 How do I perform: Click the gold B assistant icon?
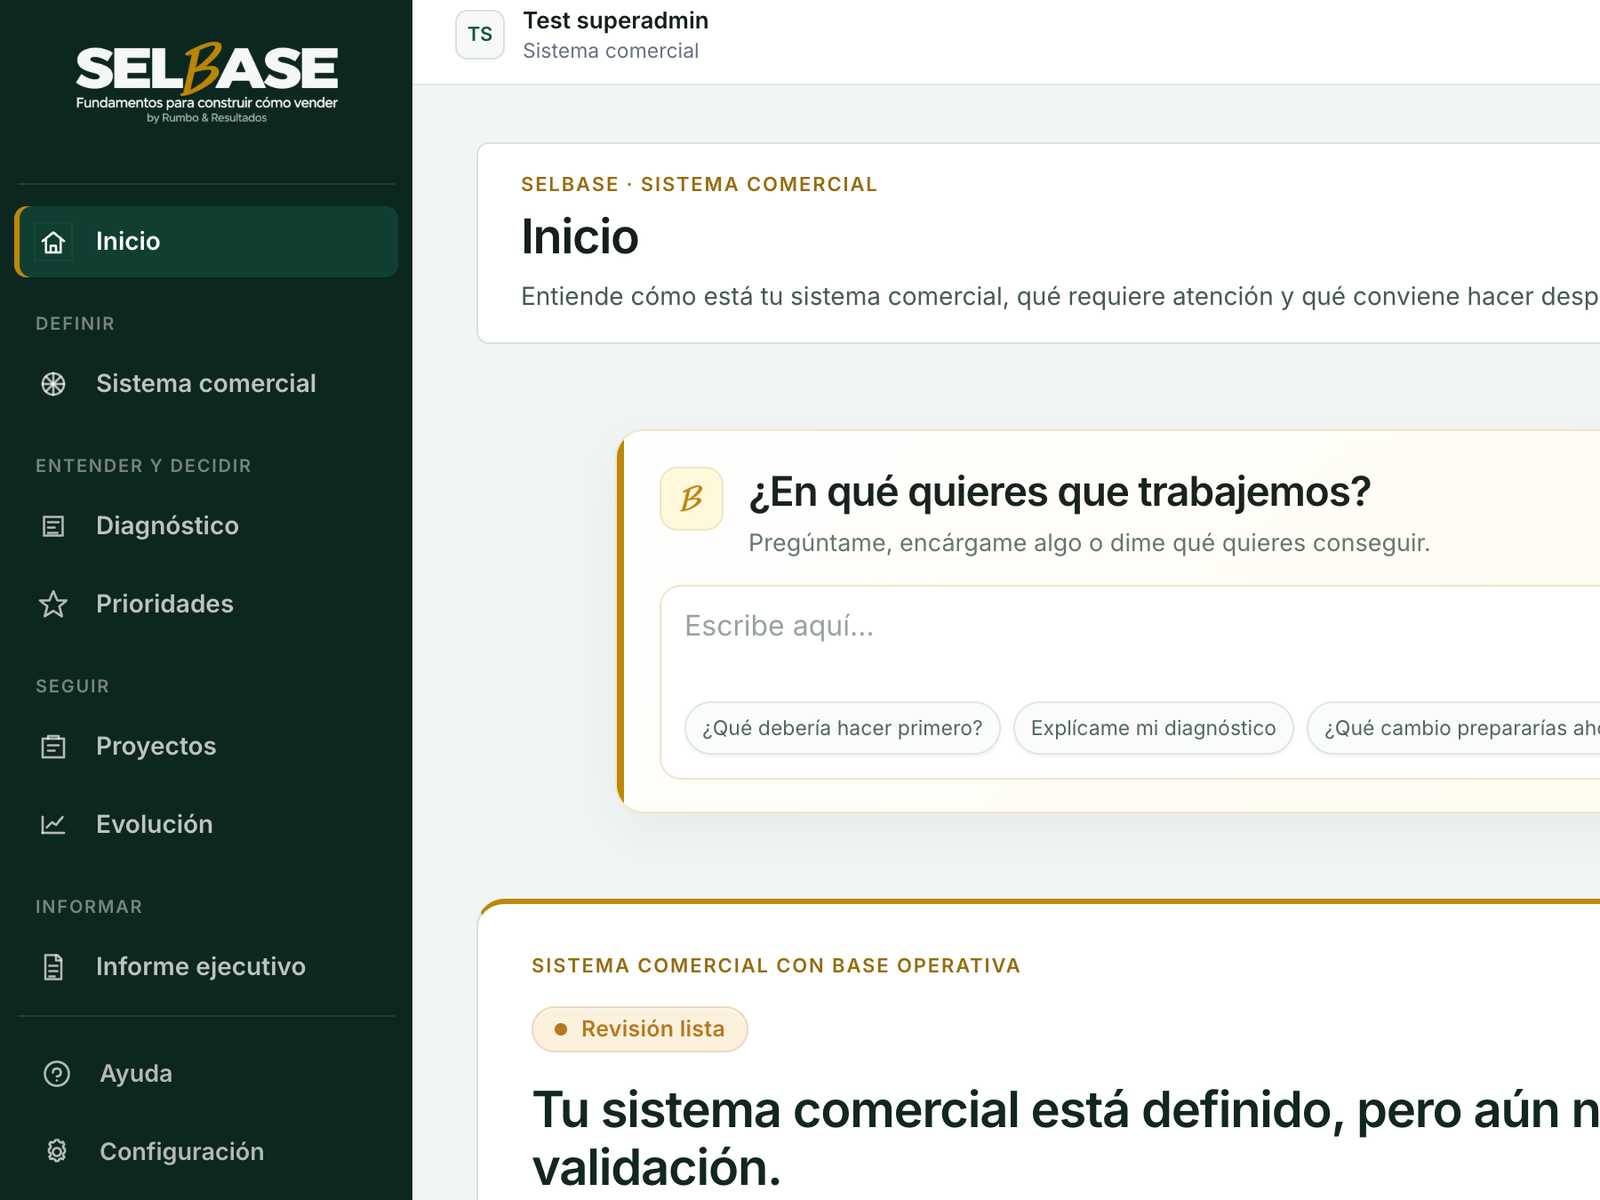click(691, 498)
